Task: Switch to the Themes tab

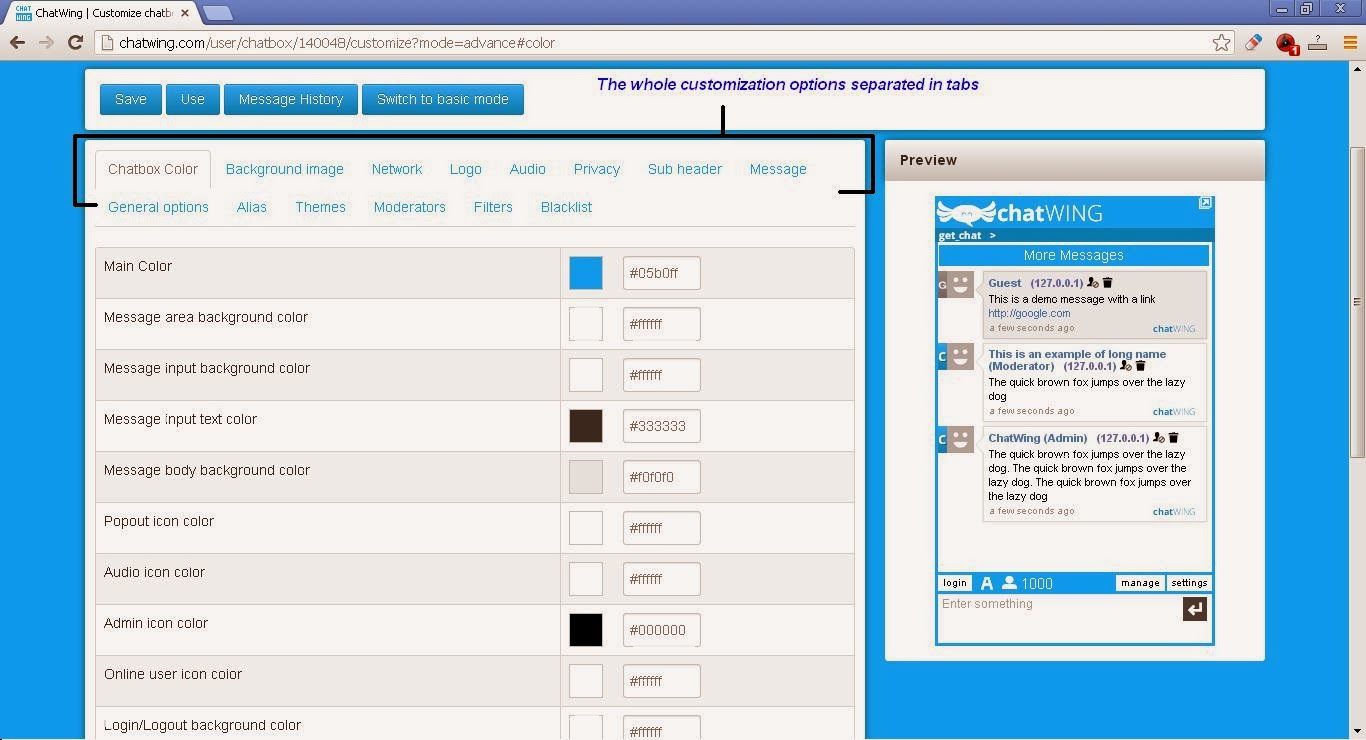Action: coord(320,207)
